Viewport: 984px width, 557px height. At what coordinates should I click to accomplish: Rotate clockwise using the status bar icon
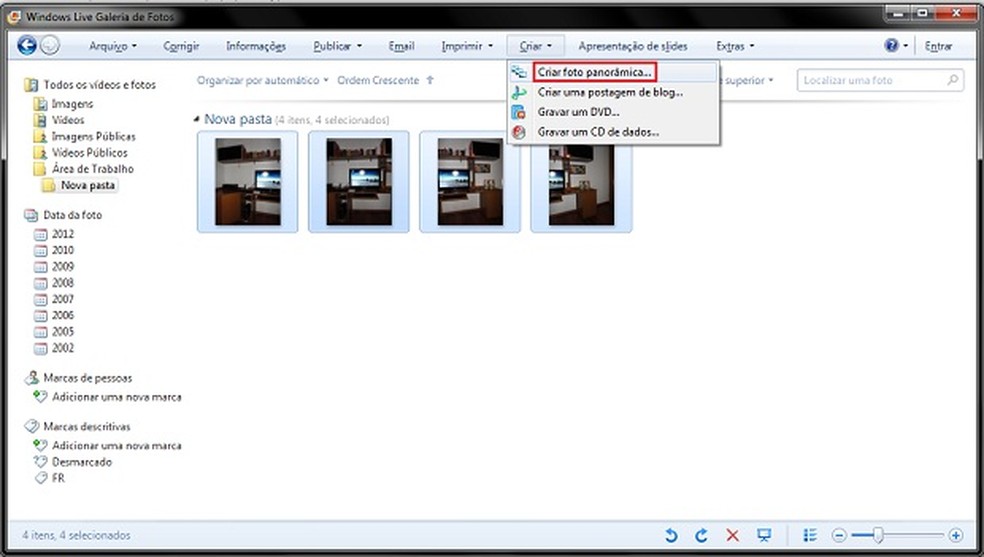[x=702, y=535]
